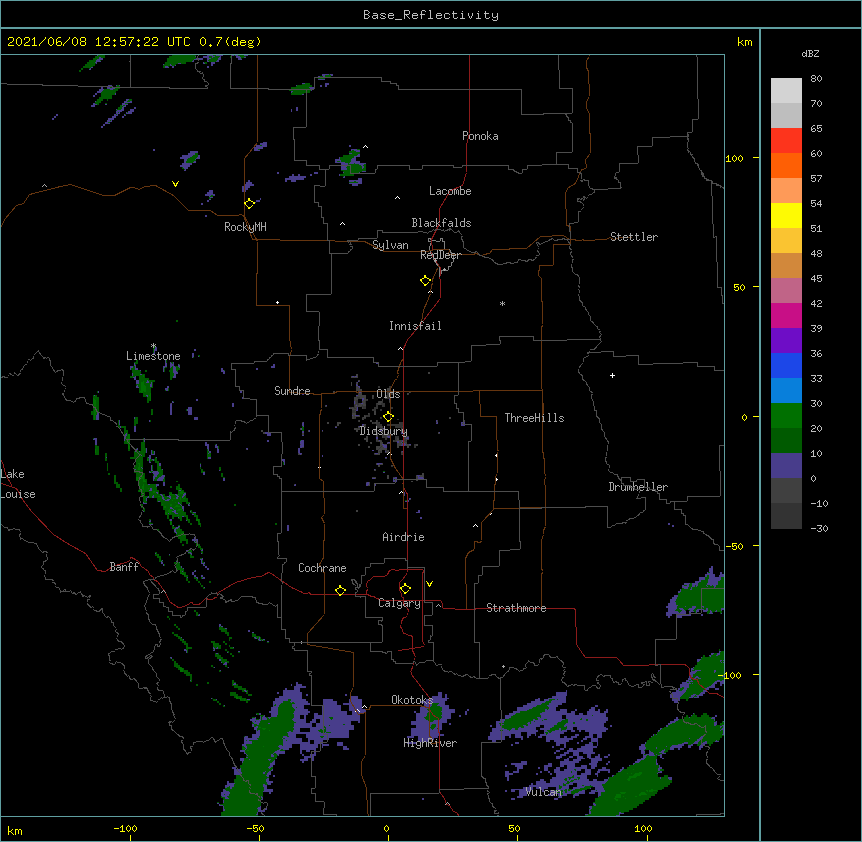Click the Limestone label
This screenshot has width=862, height=842.
click(x=153, y=356)
